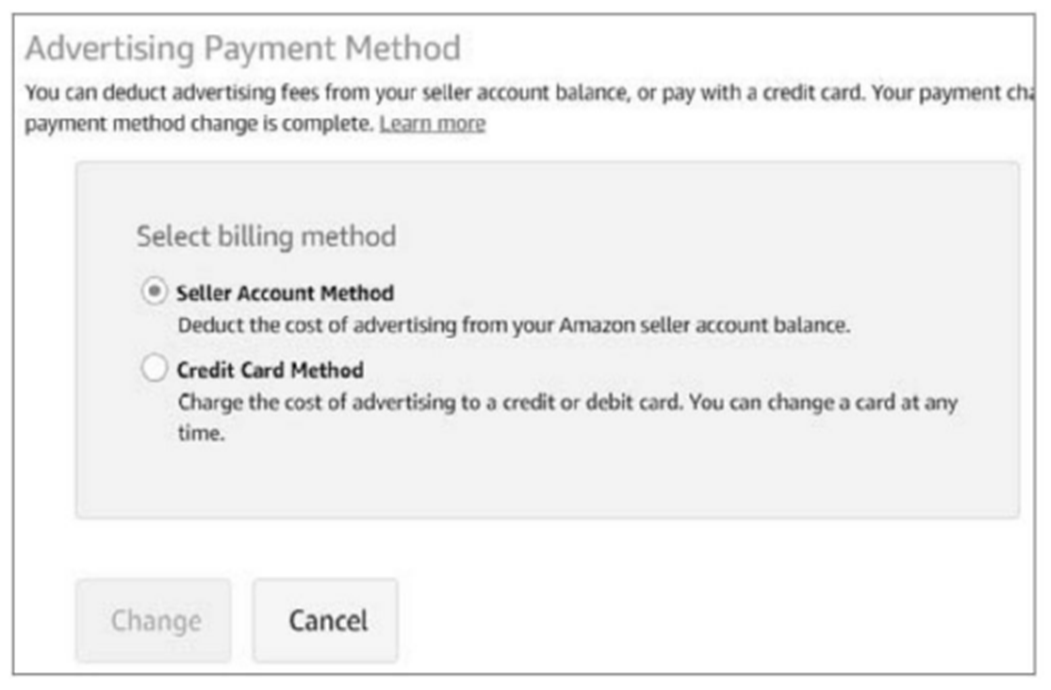This screenshot has width=1051, height=690.
Task: Choose the Credit Card Method radio button
Action: click(154, 370)
